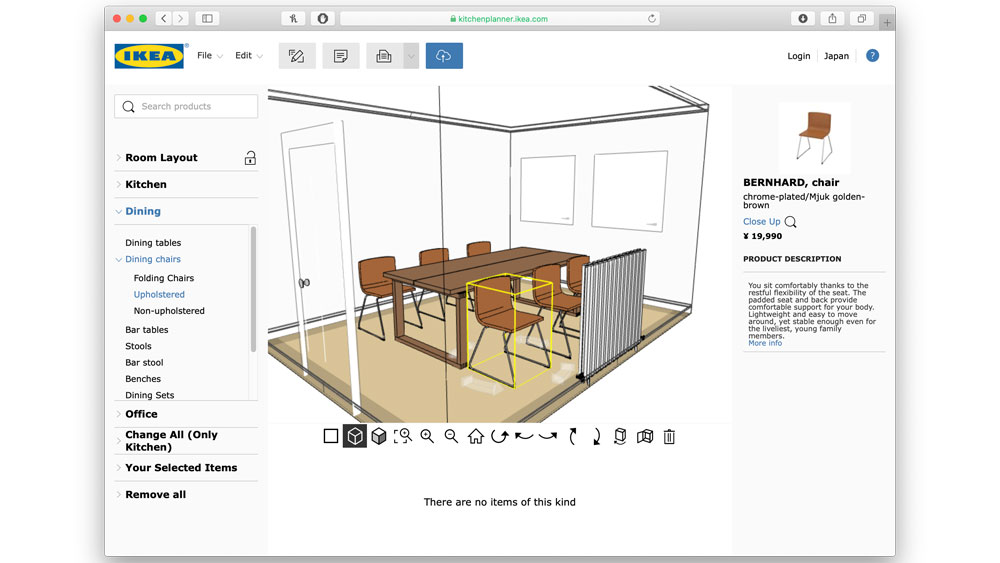The width and height of the screenshot is (1000, 563).
Task: Select Bar tables category
Action: coord(147,330)
